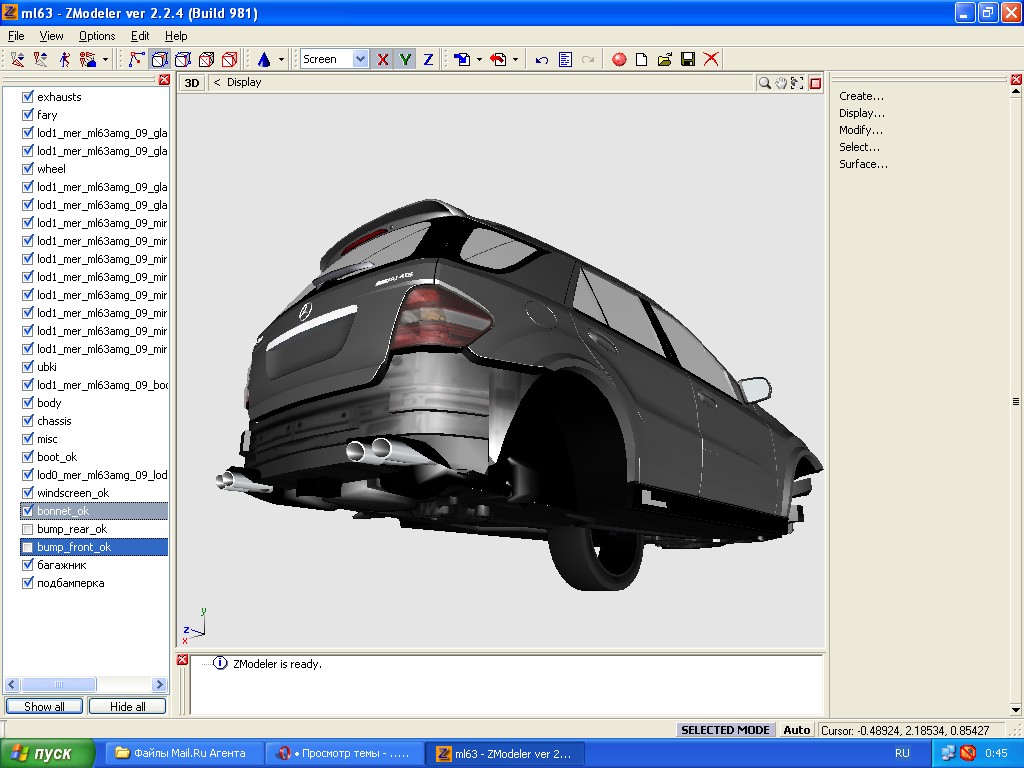The width and height of the screenshot is (1024, 768).
Task: Open dropdown arrow beside selection tools
Action: click(x=105, y=59)
